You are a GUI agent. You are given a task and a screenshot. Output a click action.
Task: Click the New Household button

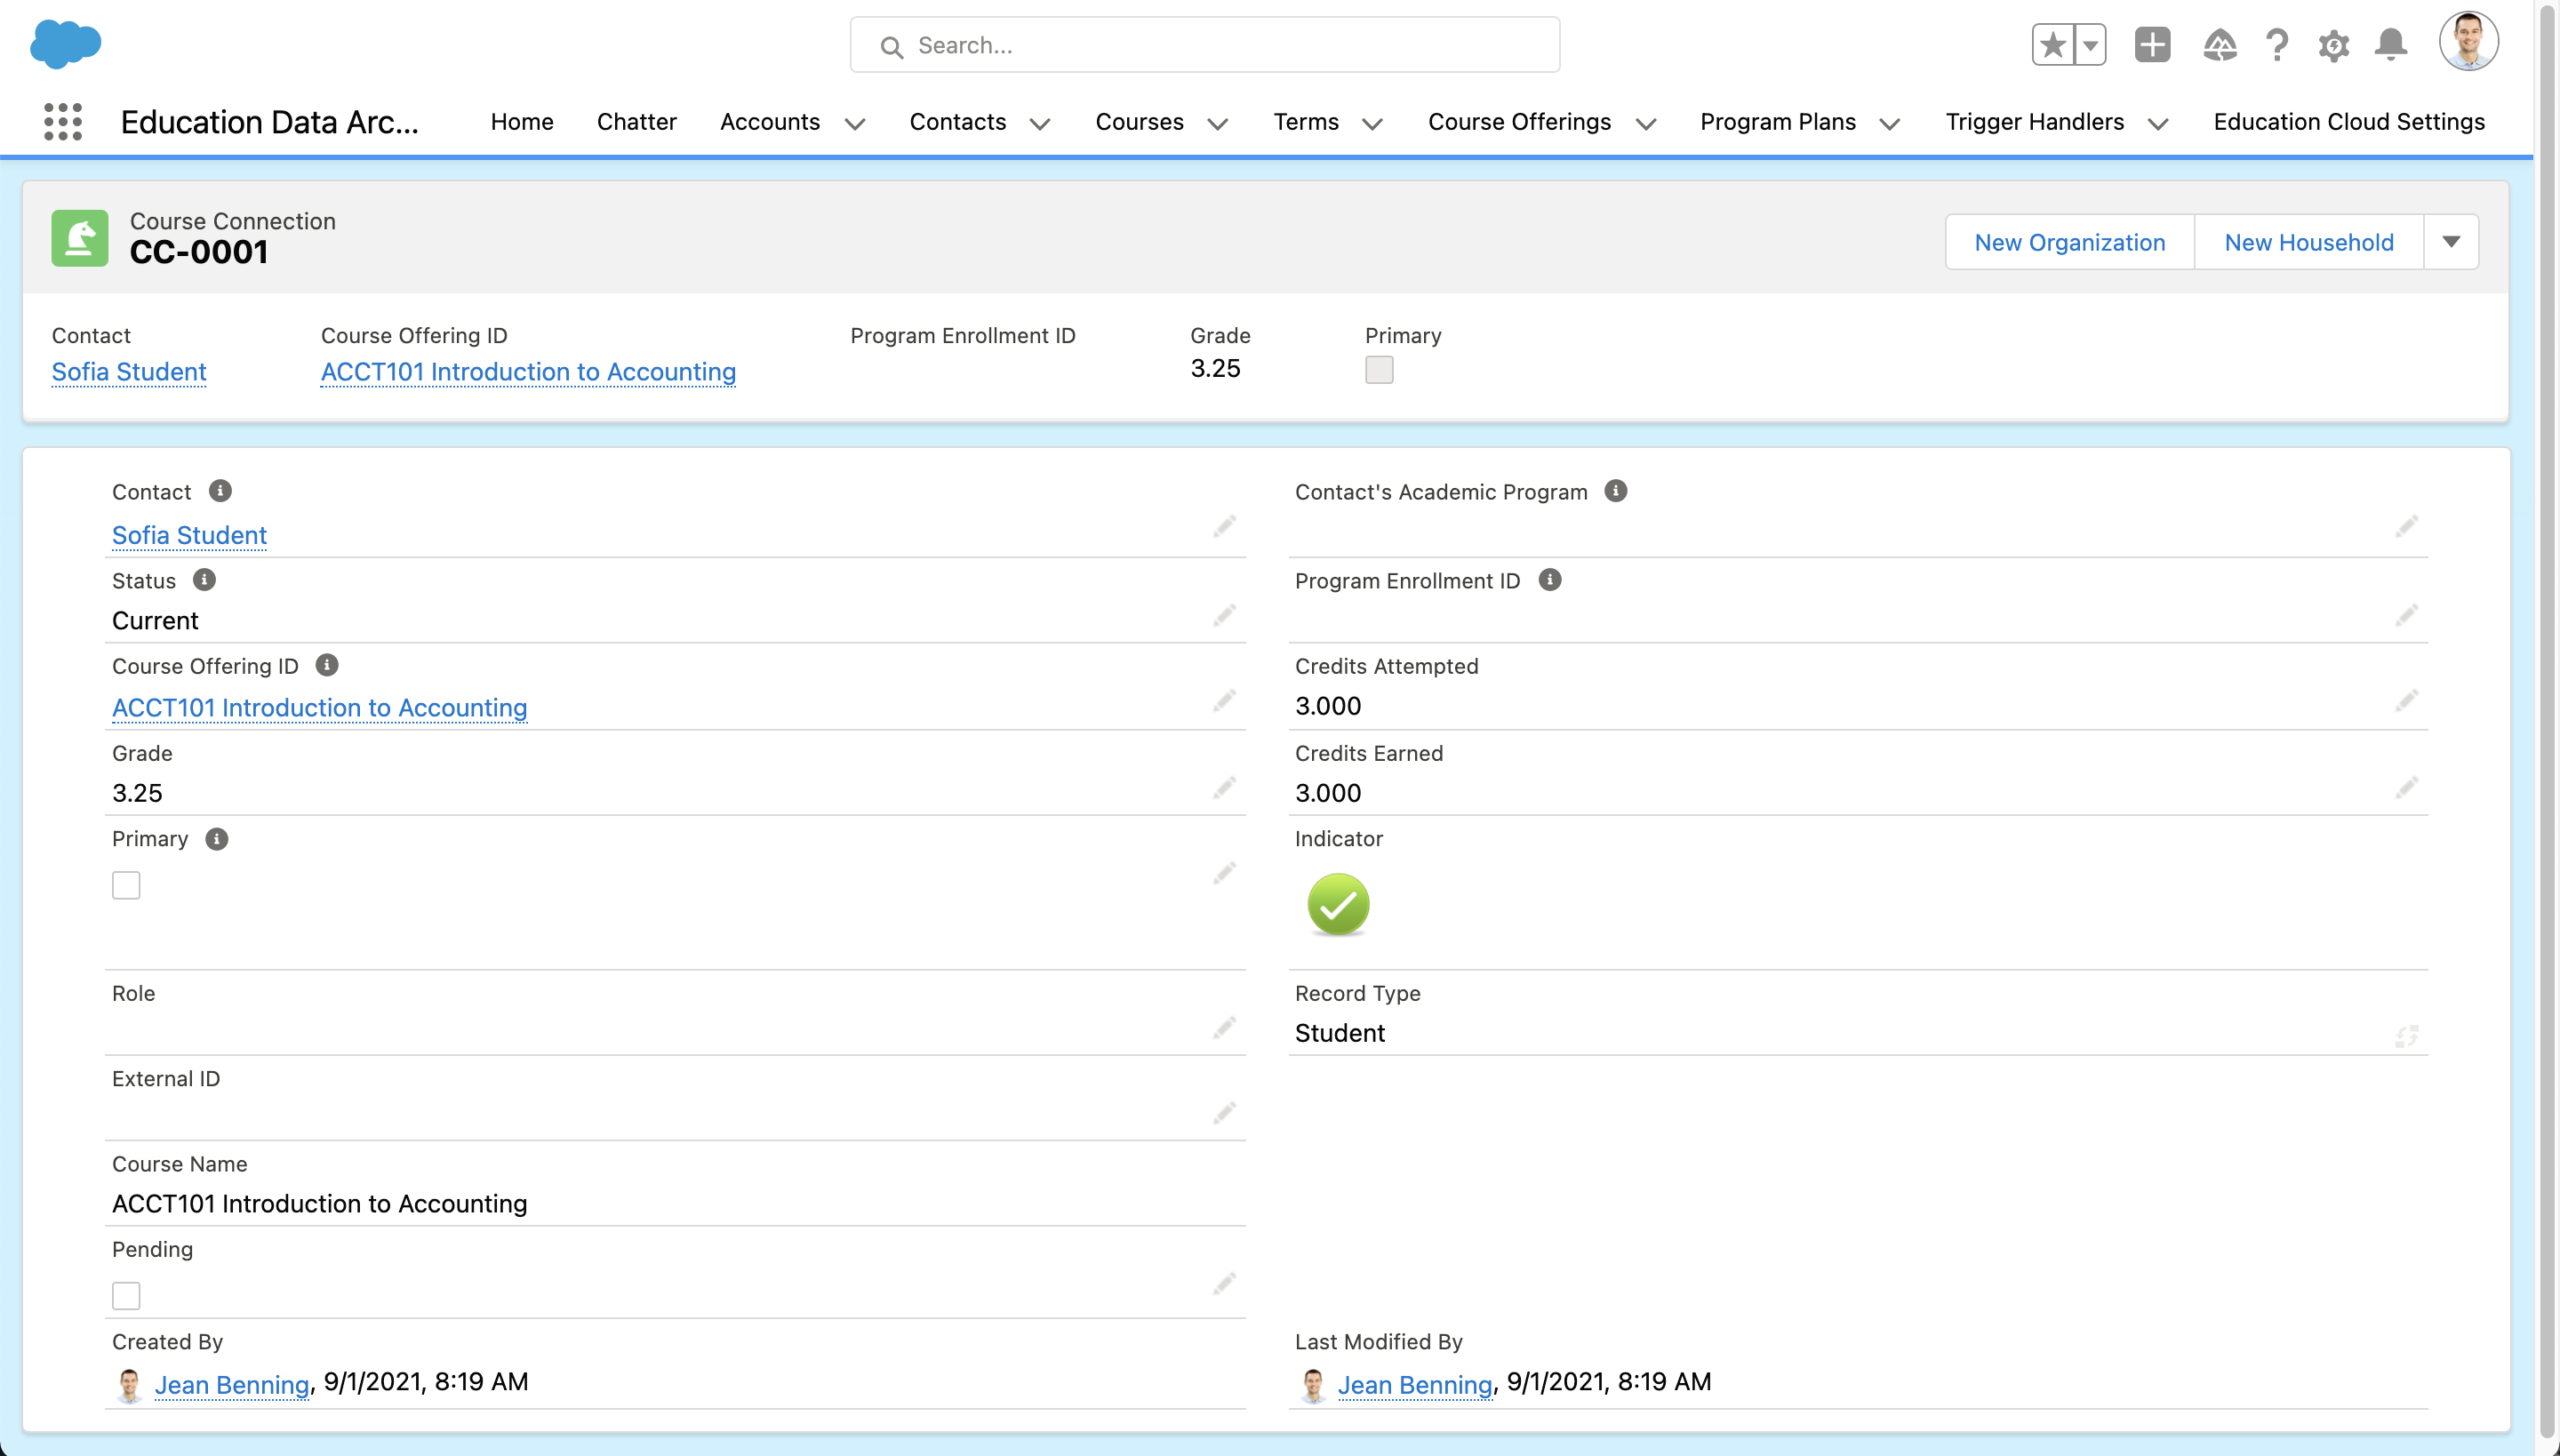point(2309,242)
